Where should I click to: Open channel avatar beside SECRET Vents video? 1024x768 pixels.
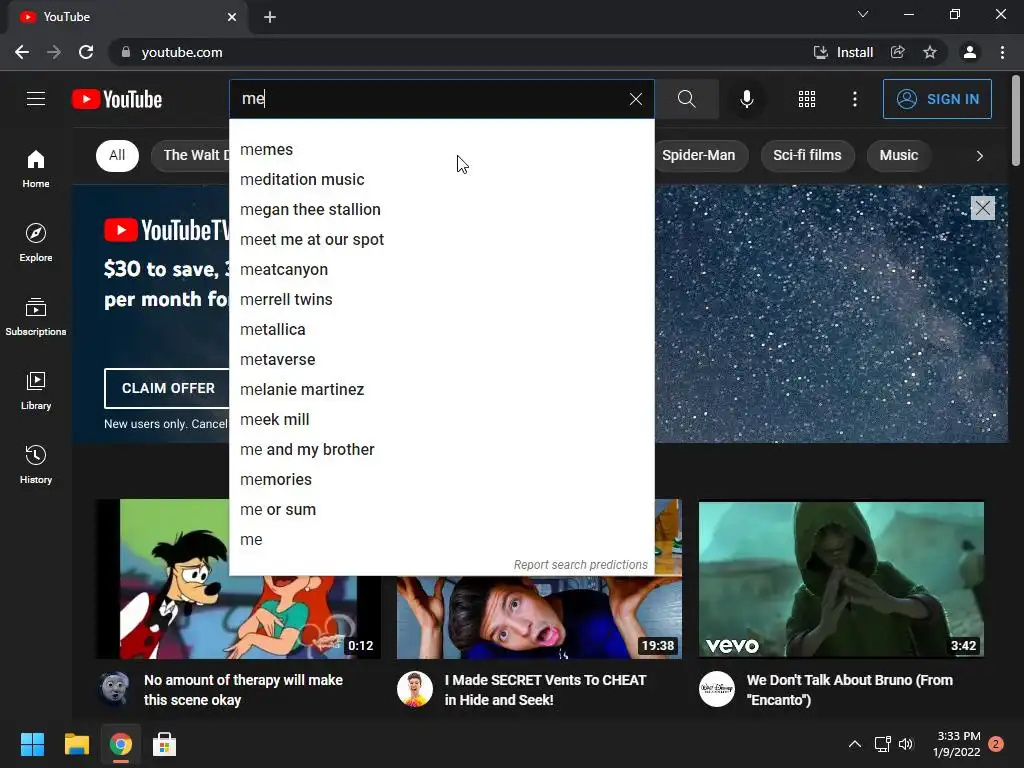(x=415, y=689)
